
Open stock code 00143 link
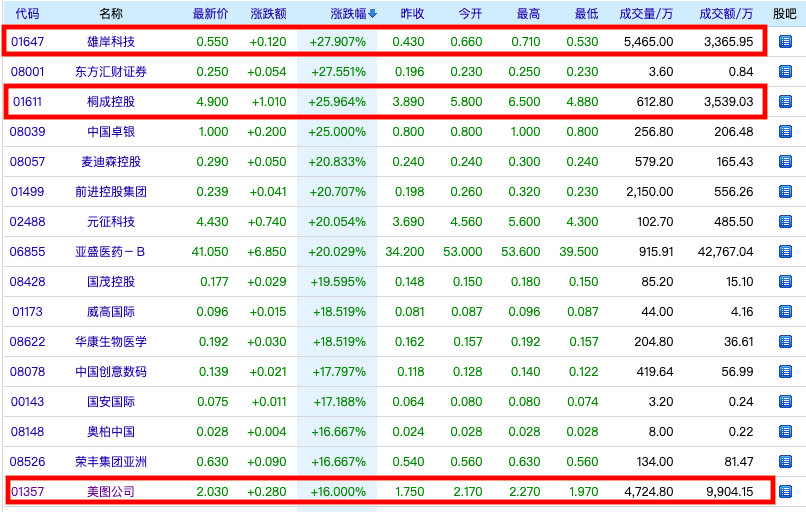click(27, 401)
